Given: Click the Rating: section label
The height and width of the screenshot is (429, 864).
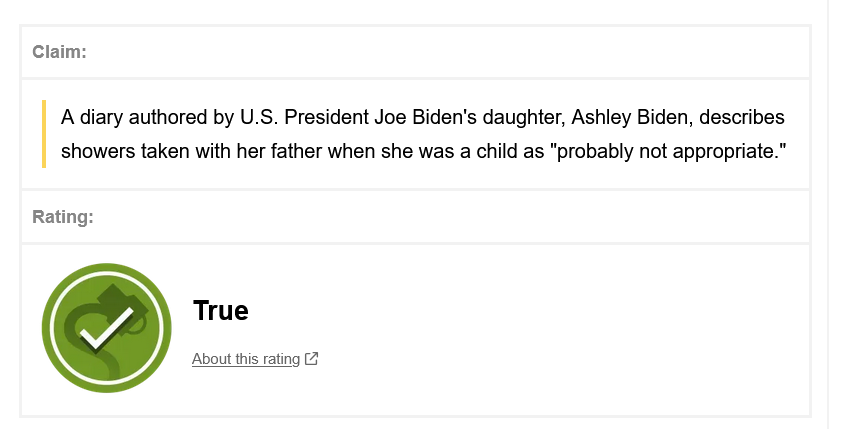Looking at the screenshot, I should (x=63, y=216).
